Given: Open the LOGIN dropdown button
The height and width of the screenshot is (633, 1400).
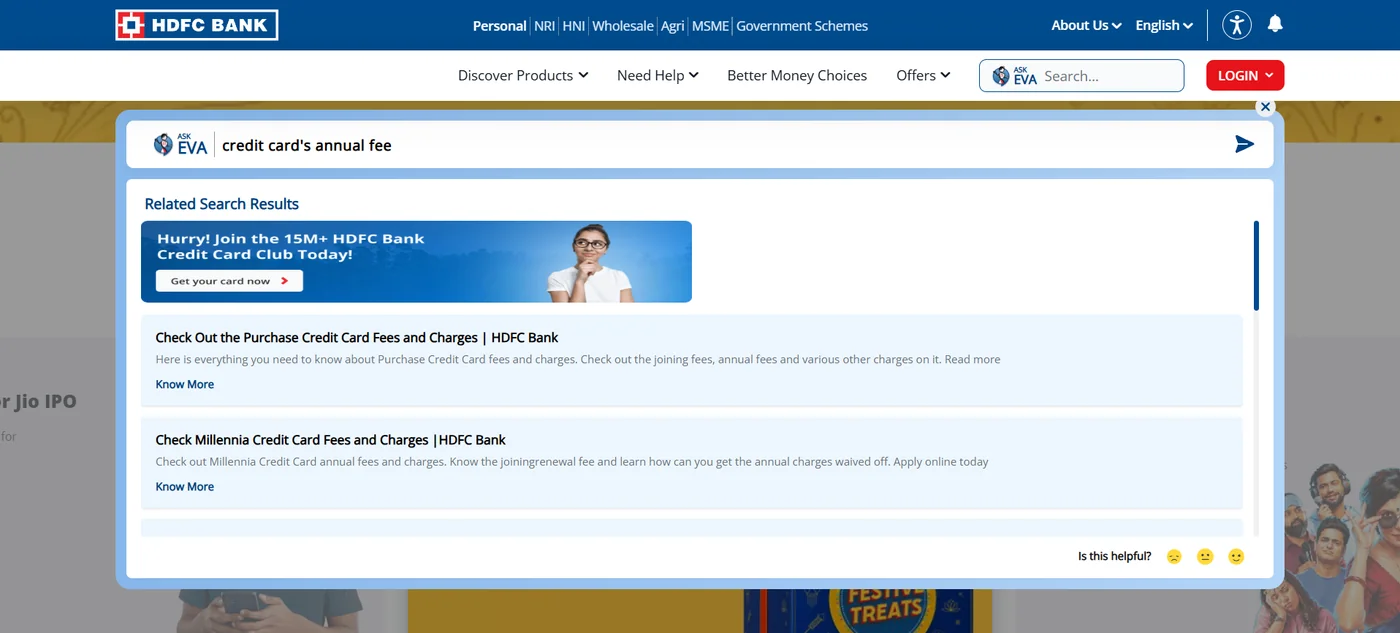Looking at the screenshot, I should tap(1245, 75).
